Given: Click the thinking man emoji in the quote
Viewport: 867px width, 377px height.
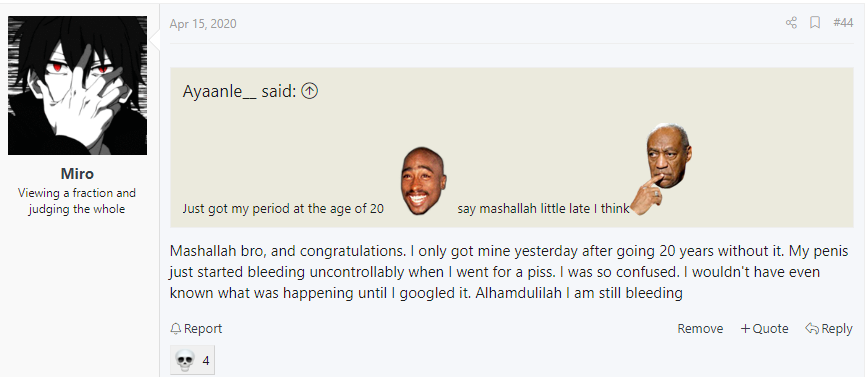Looking at the screenshot, I should pyautogui.click(x=661, y=169).
